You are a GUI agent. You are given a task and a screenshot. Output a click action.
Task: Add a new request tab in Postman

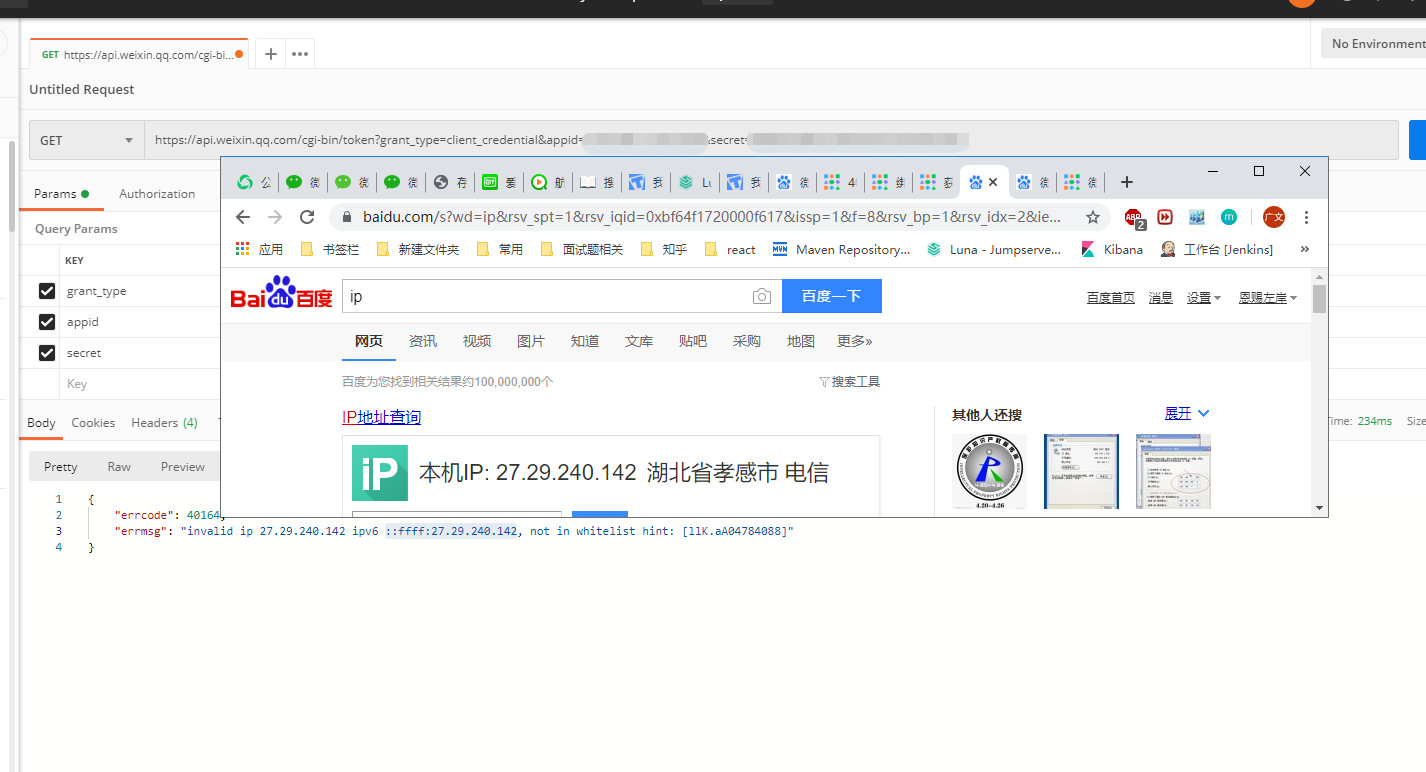point(270,54)
